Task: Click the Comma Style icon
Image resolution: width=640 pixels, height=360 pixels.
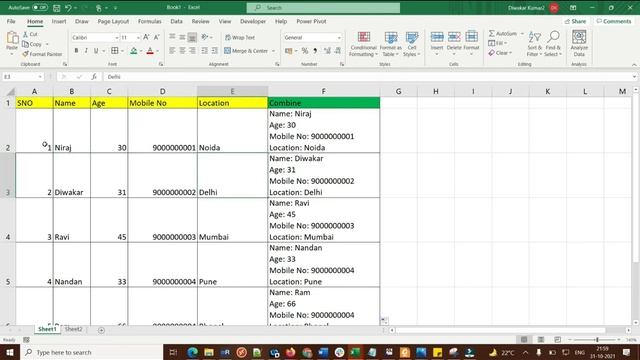Action: [x=315, y=51]
